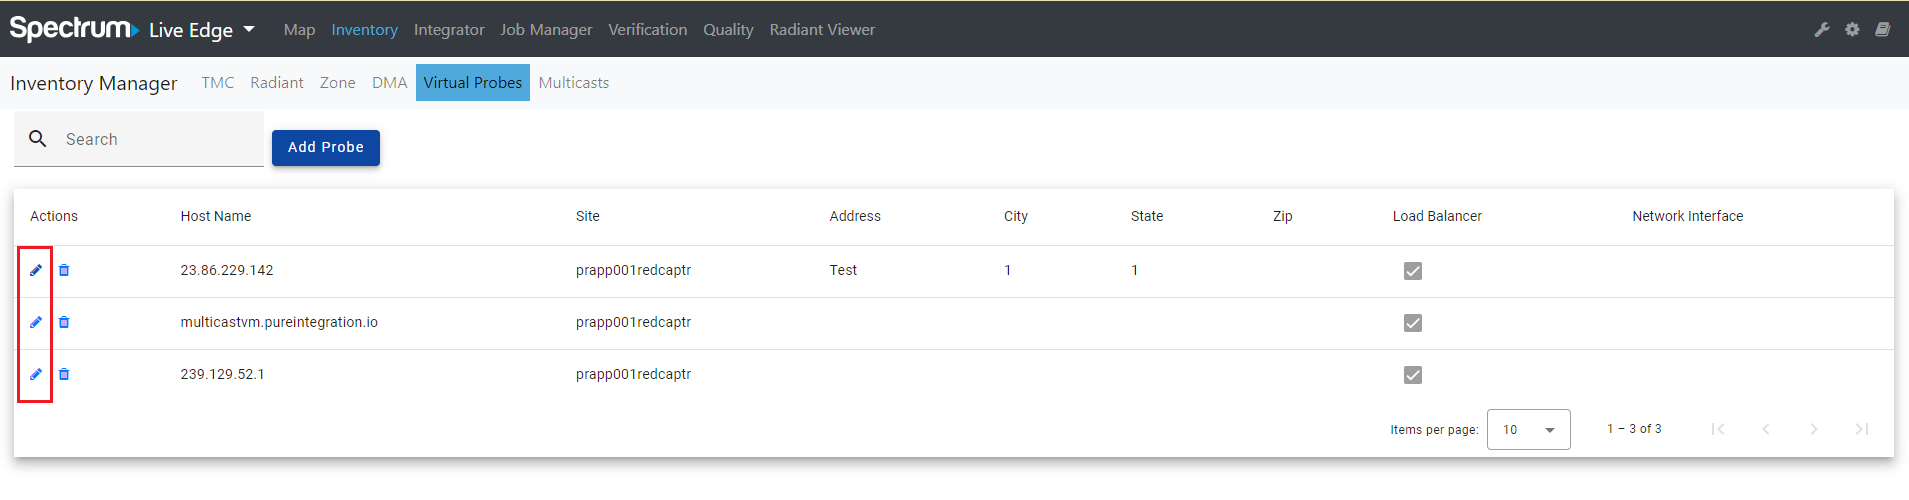Select host name 23.86.229.142
This screenshot has width=1909, height=500.
(227, 270)
